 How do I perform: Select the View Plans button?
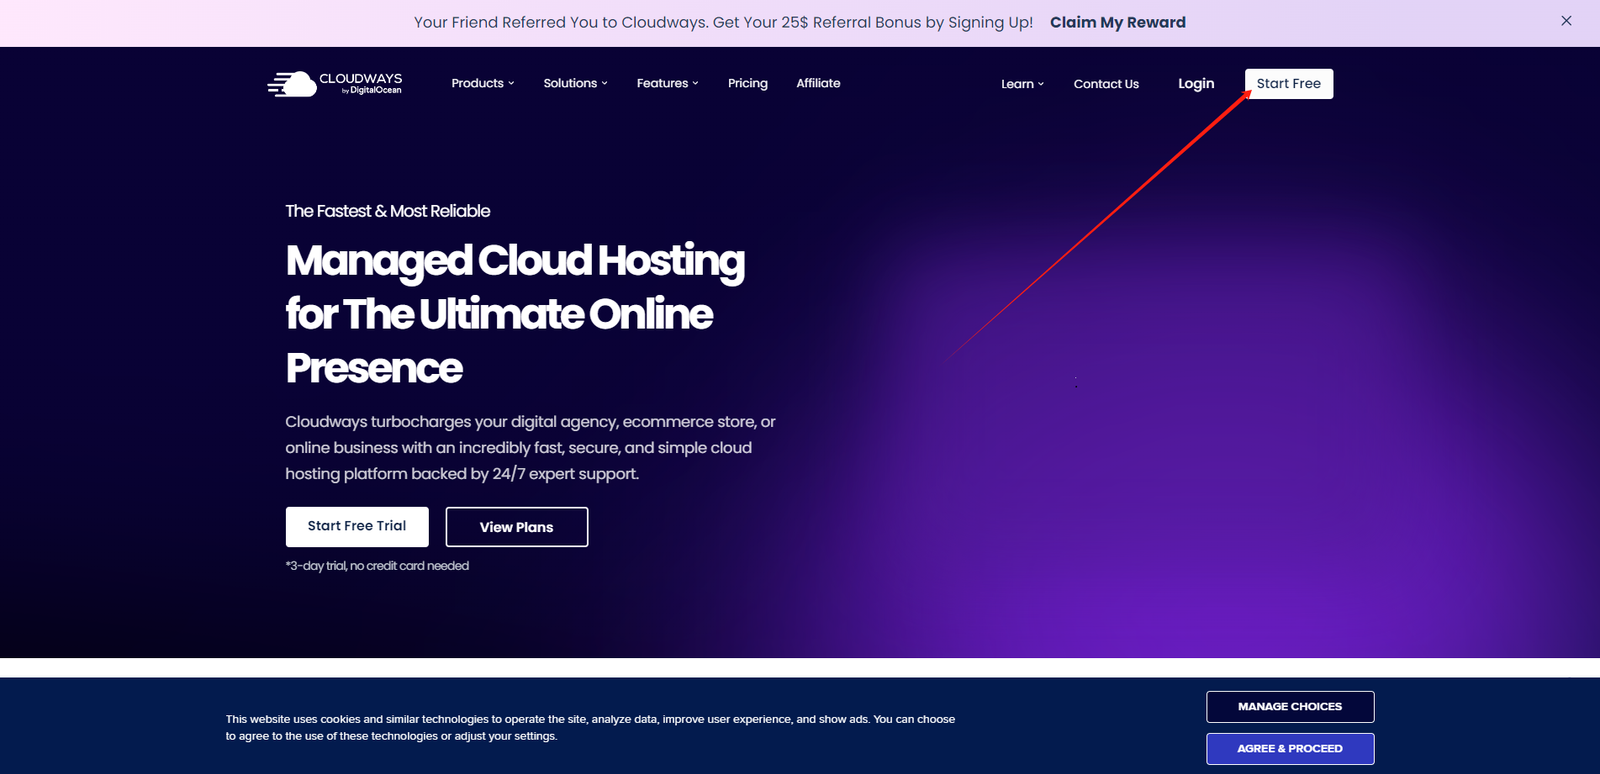click(x=516, y=527)
